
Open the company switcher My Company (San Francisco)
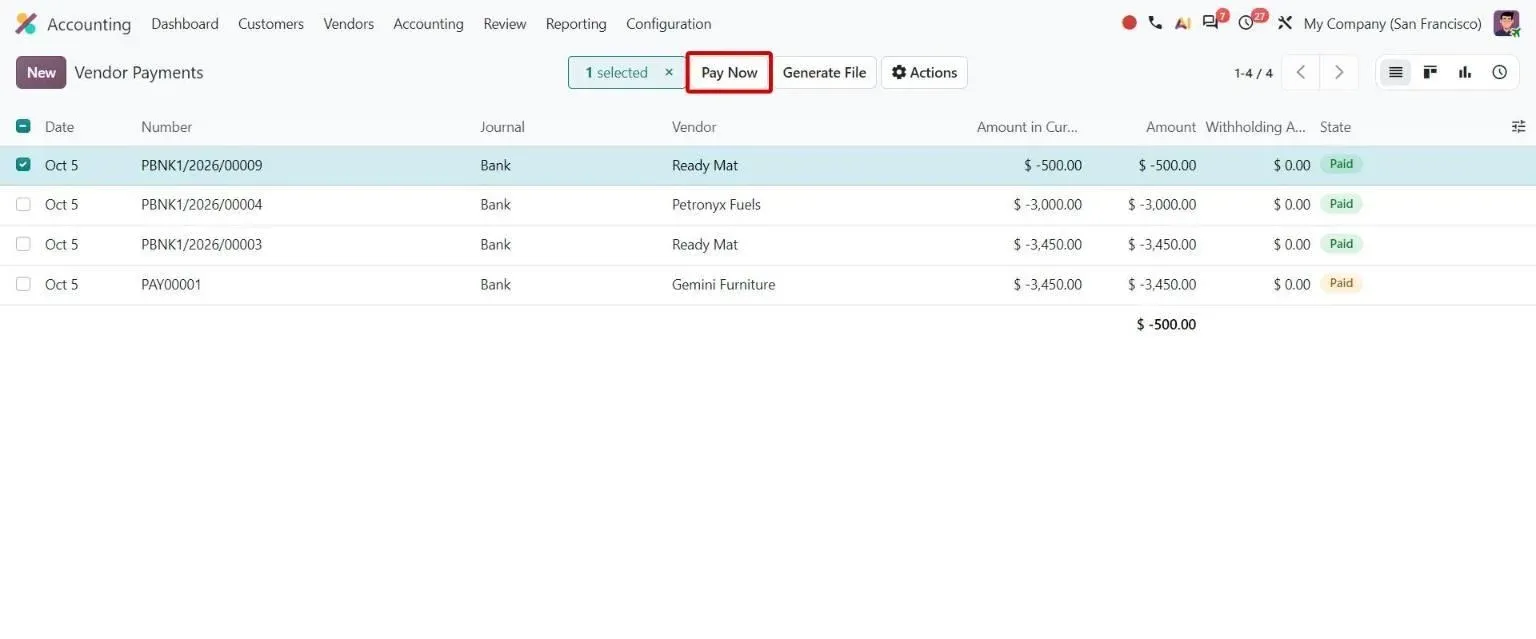tap(1392, 23)
